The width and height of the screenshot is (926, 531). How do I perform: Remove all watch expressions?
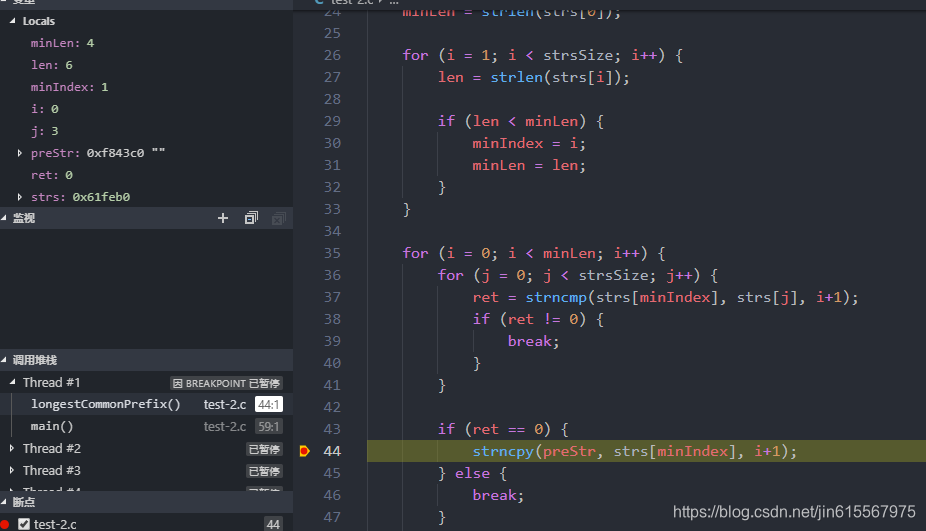click(x=279, y=219)
